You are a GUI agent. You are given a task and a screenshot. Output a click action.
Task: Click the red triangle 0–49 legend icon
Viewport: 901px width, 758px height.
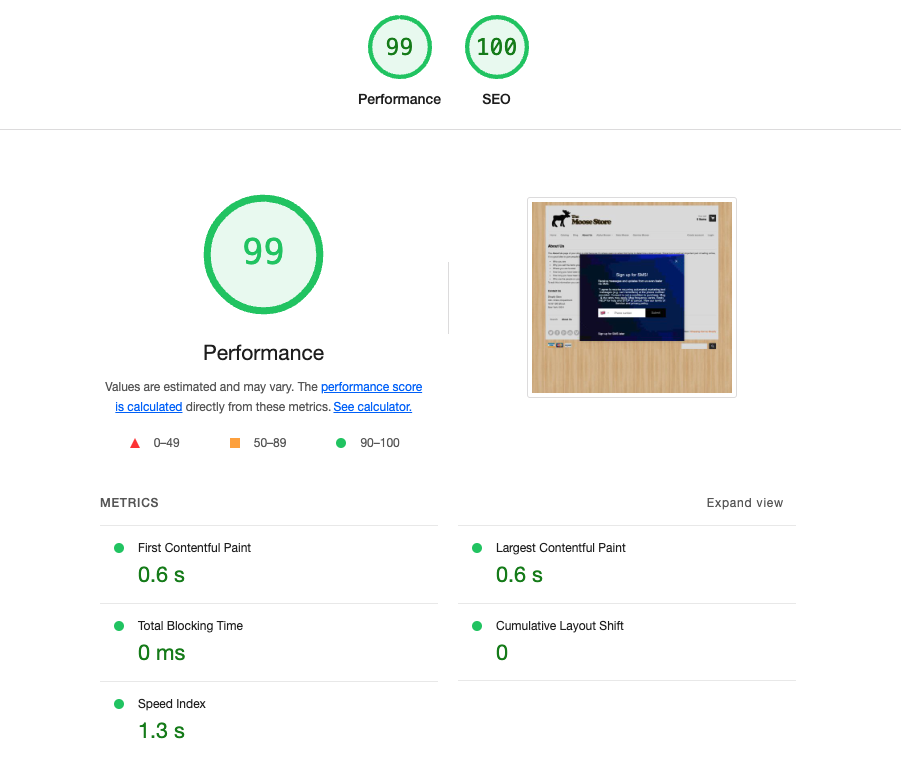pyautogui.click(x=135, y=443)
